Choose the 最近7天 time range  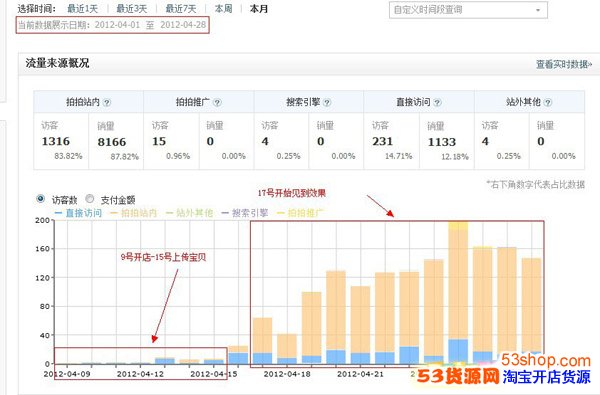point(181,8)
